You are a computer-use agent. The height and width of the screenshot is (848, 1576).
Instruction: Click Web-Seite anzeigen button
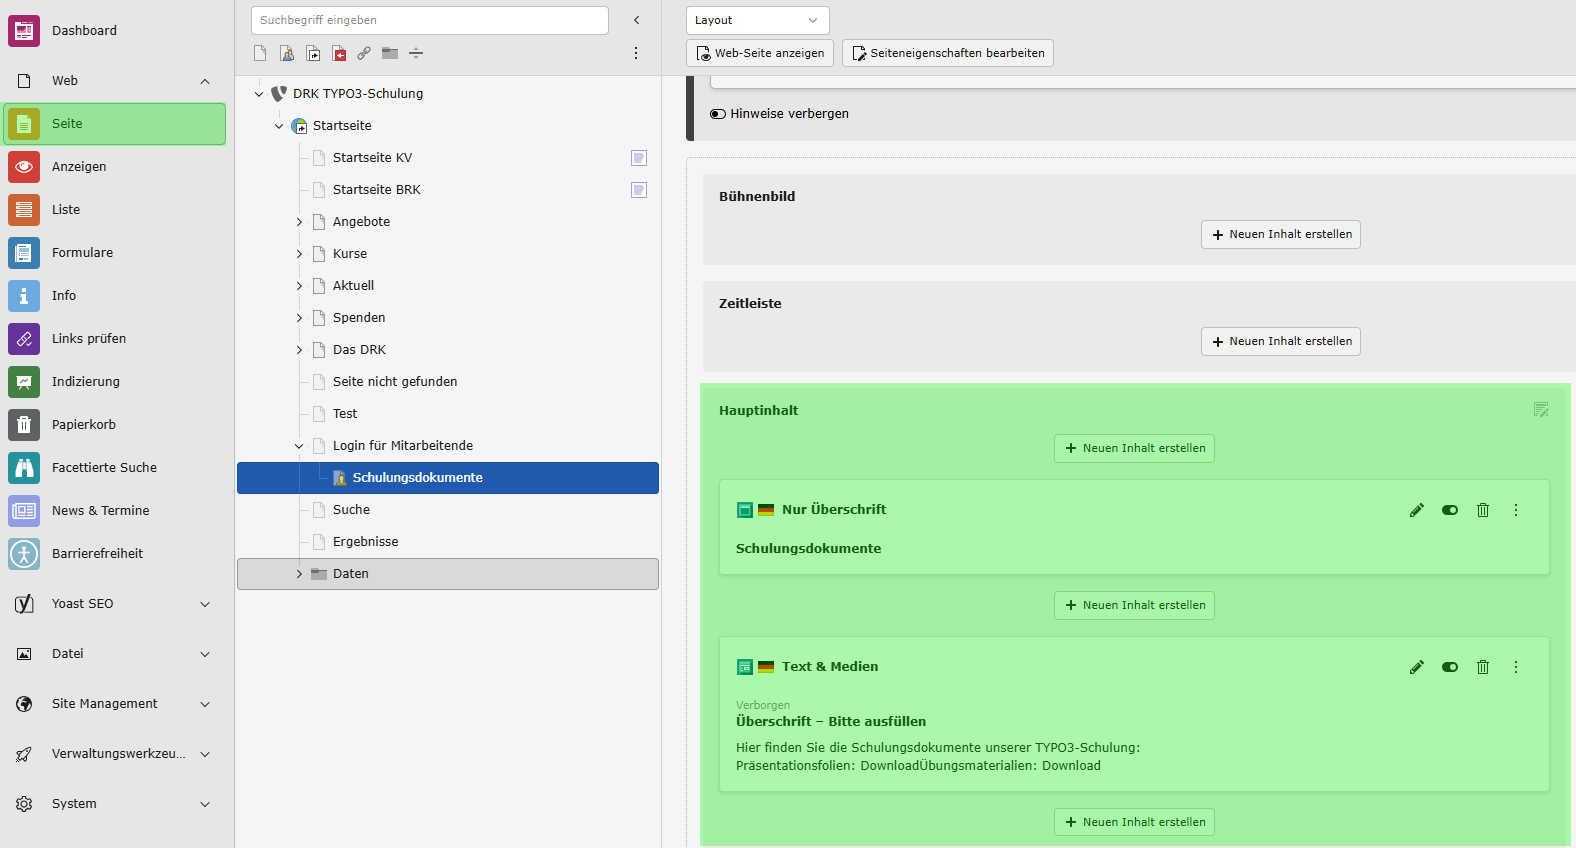761,53
